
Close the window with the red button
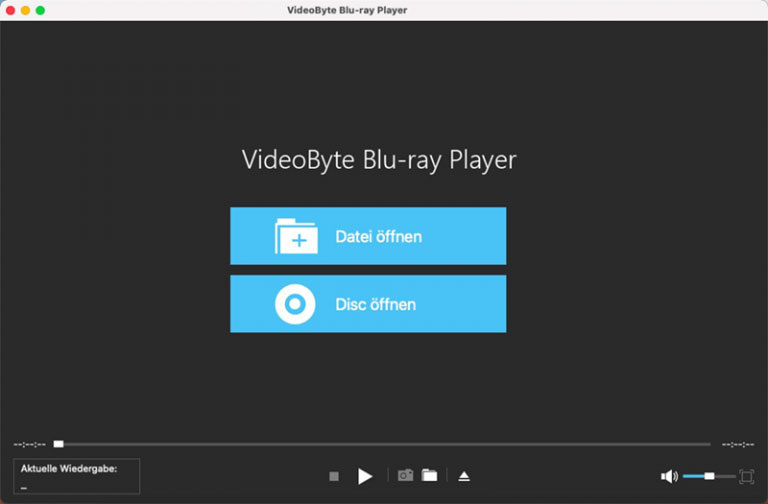[x=10, y=10]
